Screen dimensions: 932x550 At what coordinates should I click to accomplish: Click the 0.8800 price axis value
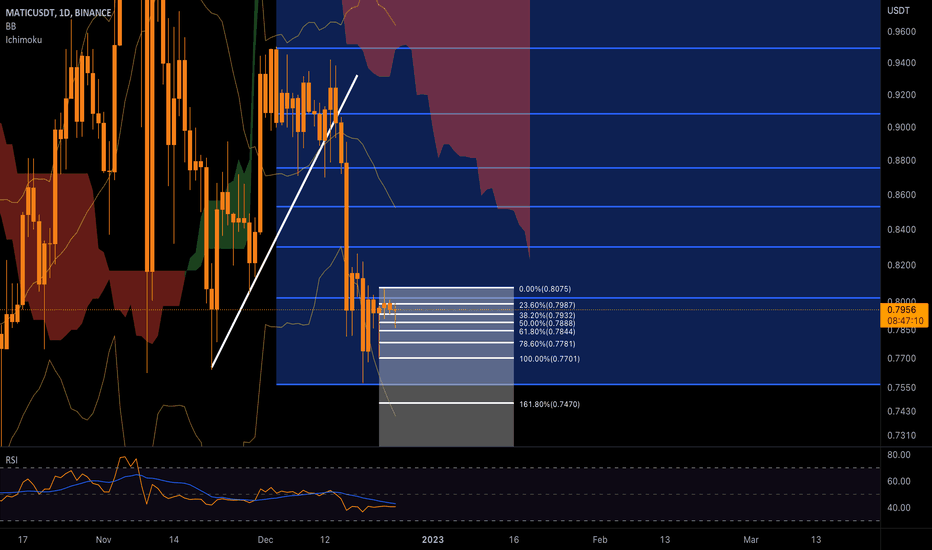[x=901, y=161]
